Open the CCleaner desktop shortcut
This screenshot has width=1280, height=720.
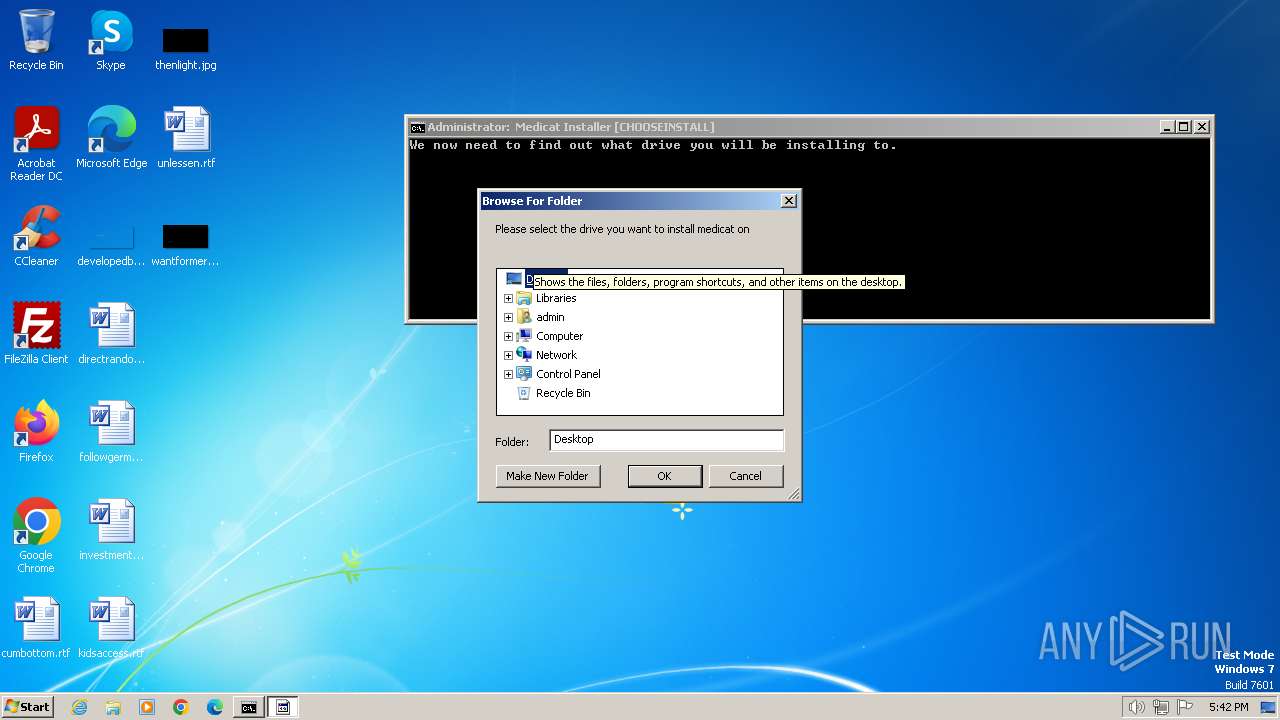[x=36, y=236]
